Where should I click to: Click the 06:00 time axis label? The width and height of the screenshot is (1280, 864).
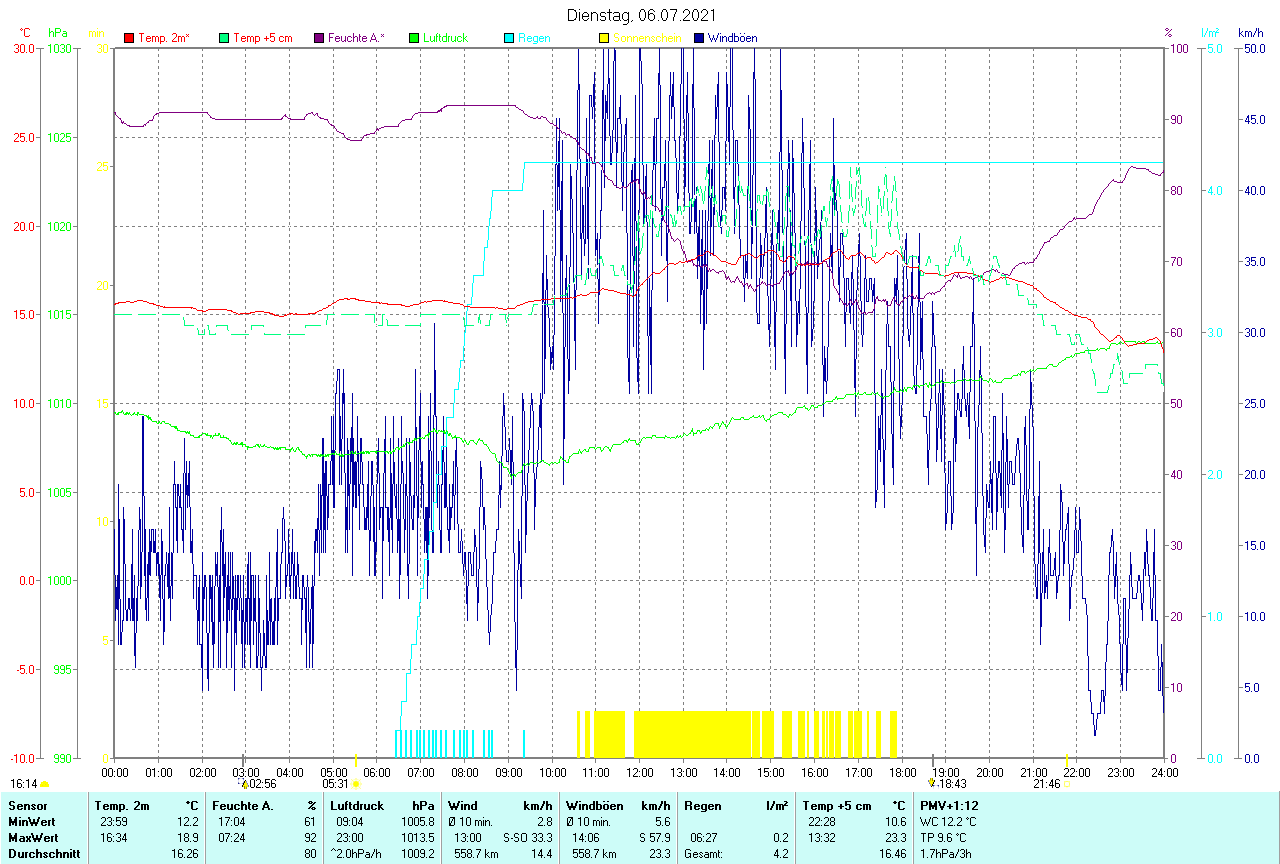pyautogui.click(x=377, y=772)
